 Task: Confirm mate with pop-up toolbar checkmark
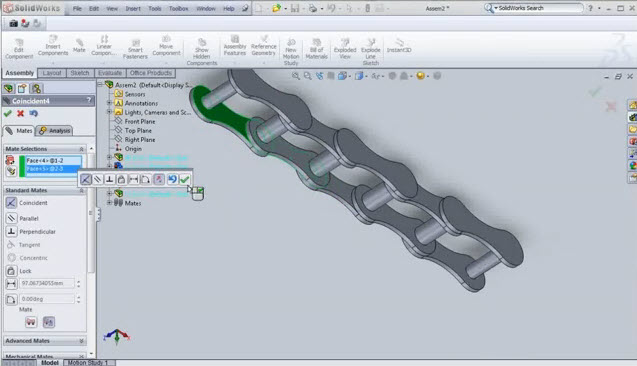click(x=184, y=179)
